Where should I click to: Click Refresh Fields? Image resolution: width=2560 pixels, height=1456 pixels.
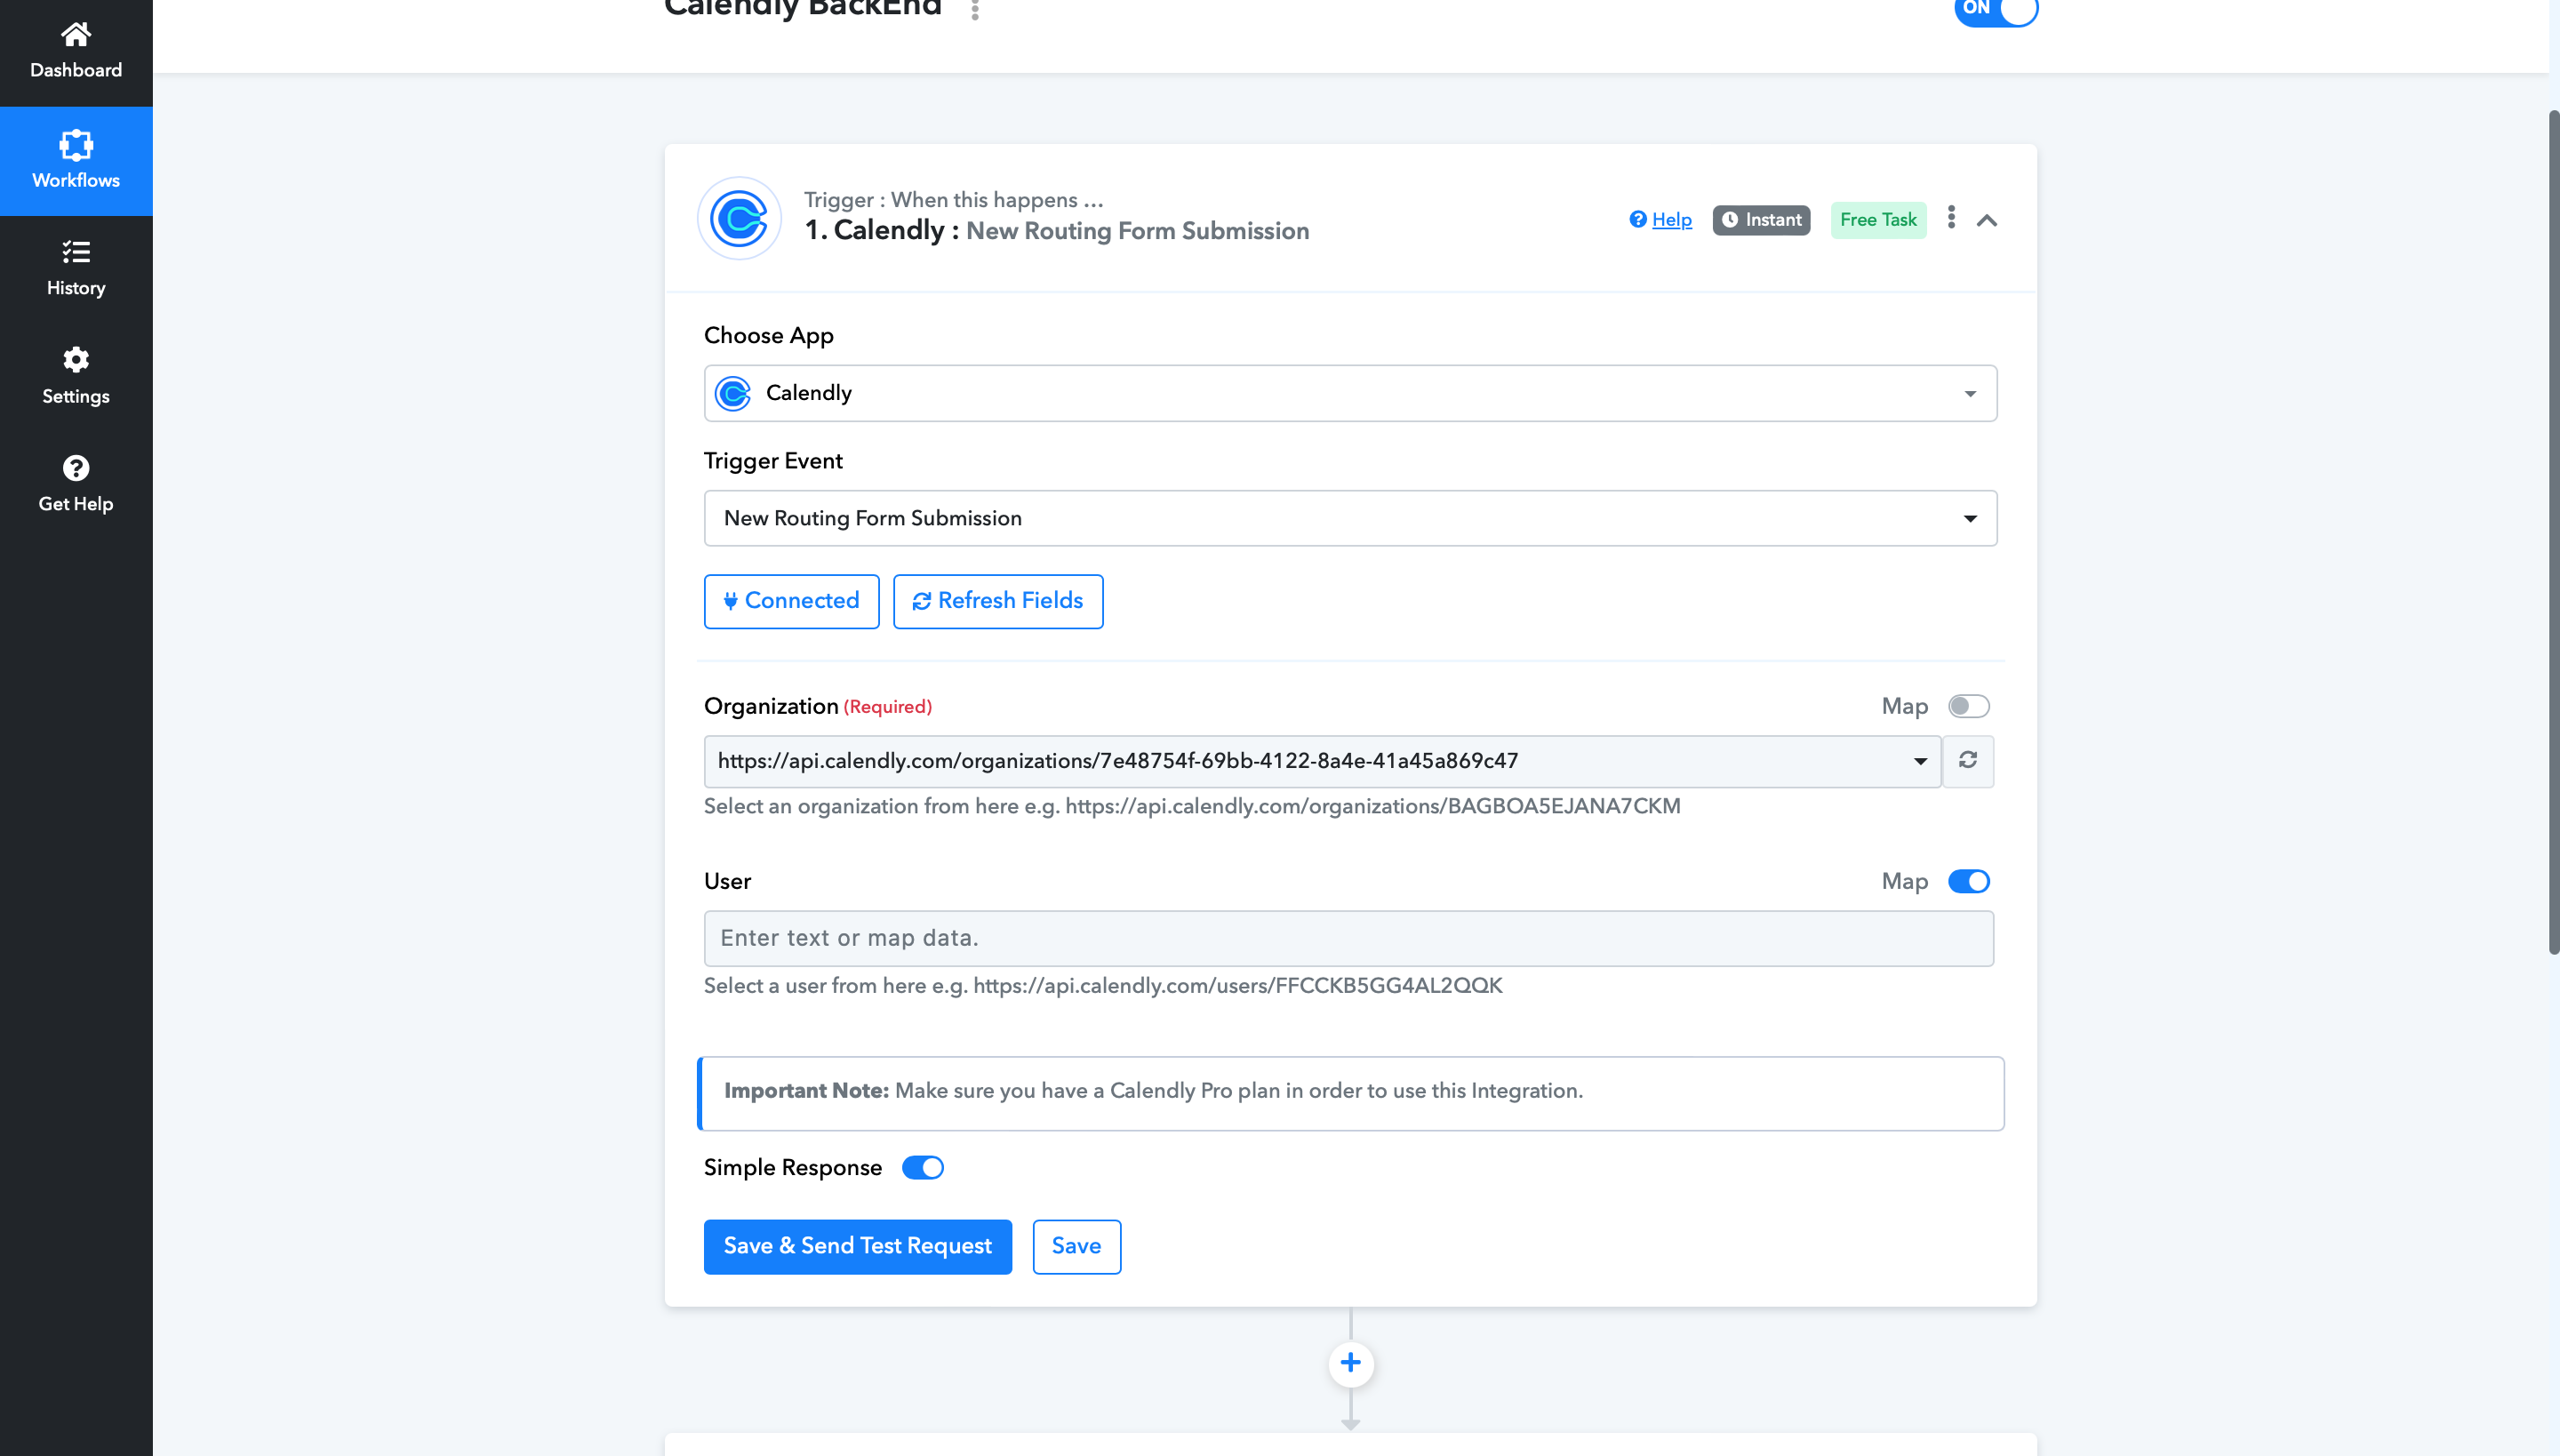998,601
